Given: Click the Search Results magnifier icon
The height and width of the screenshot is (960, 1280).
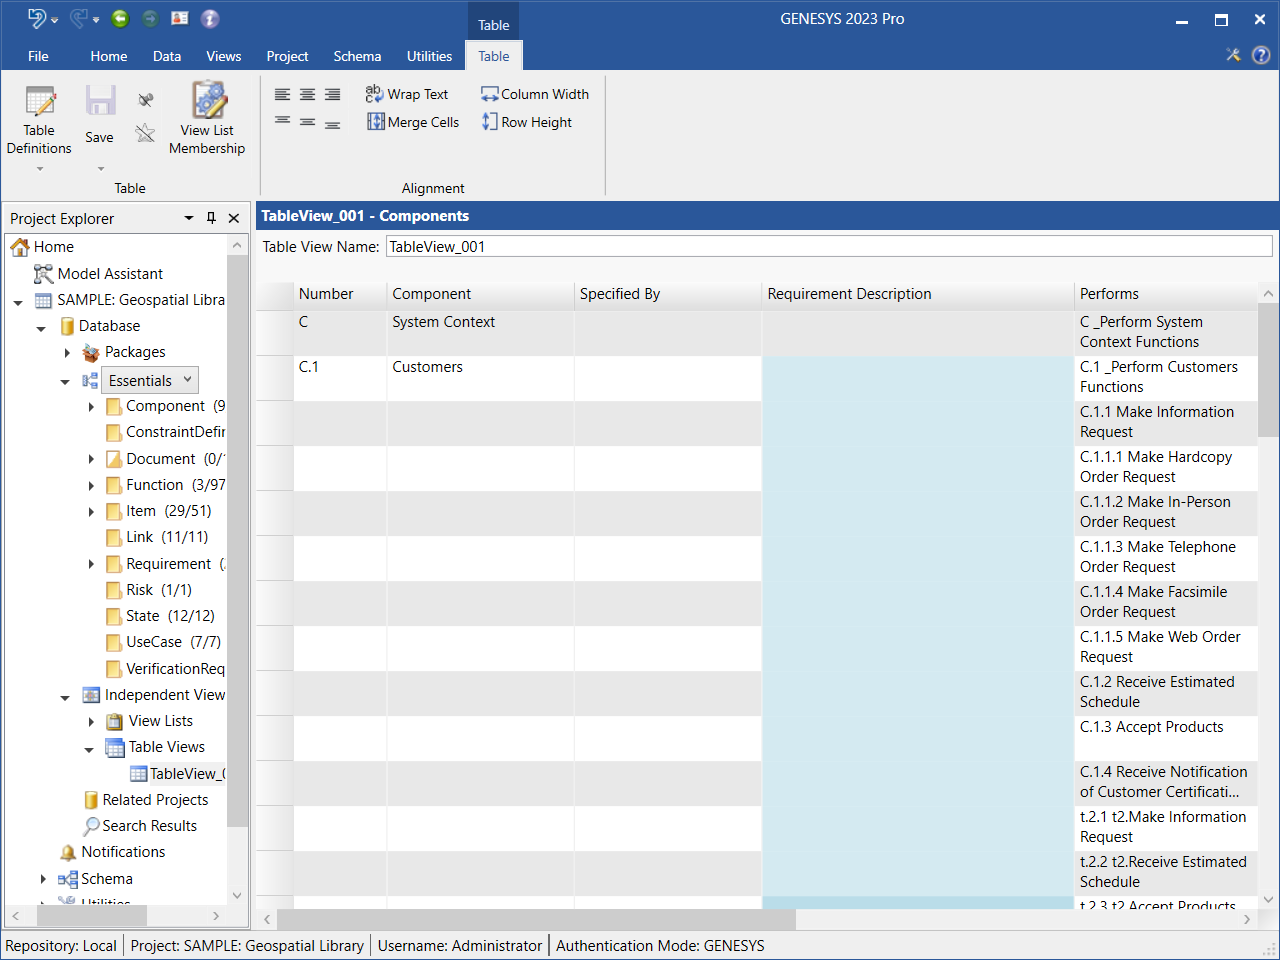Looking at the screenshot, I should point(91,826).
